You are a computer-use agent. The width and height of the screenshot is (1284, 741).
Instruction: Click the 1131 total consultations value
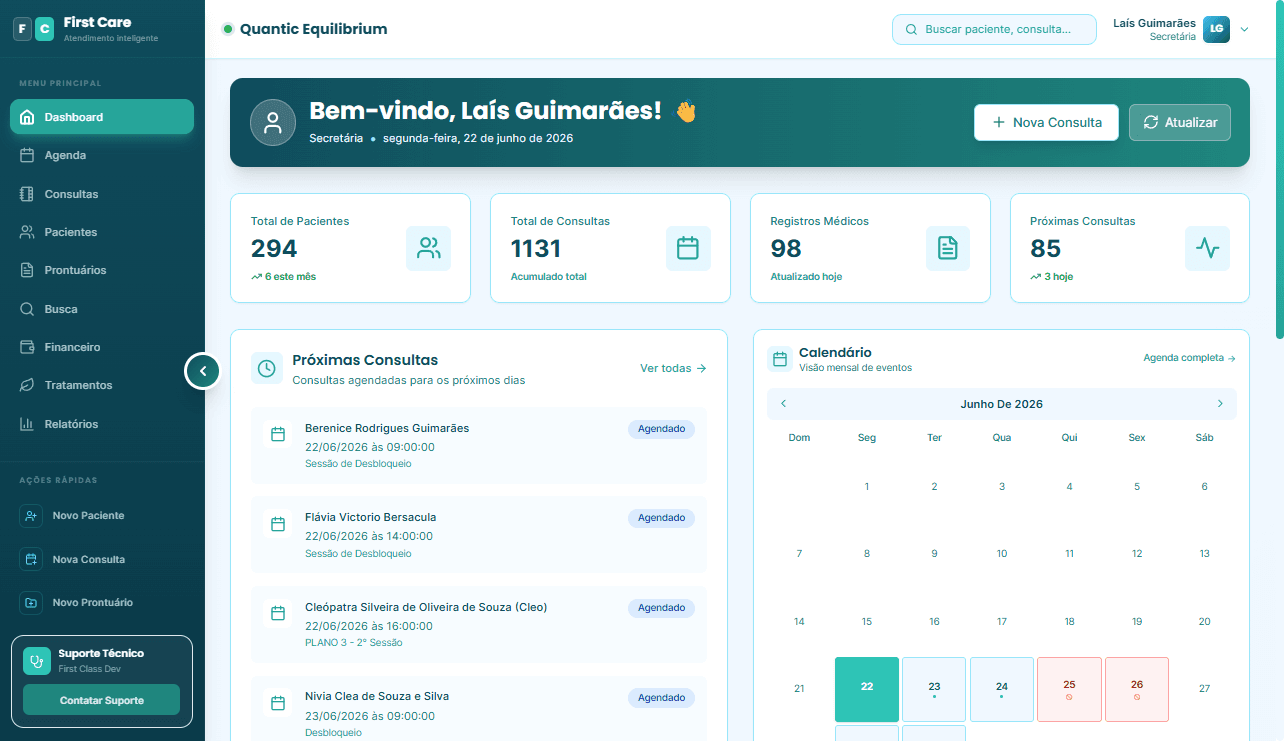click(x=536, y=249)
